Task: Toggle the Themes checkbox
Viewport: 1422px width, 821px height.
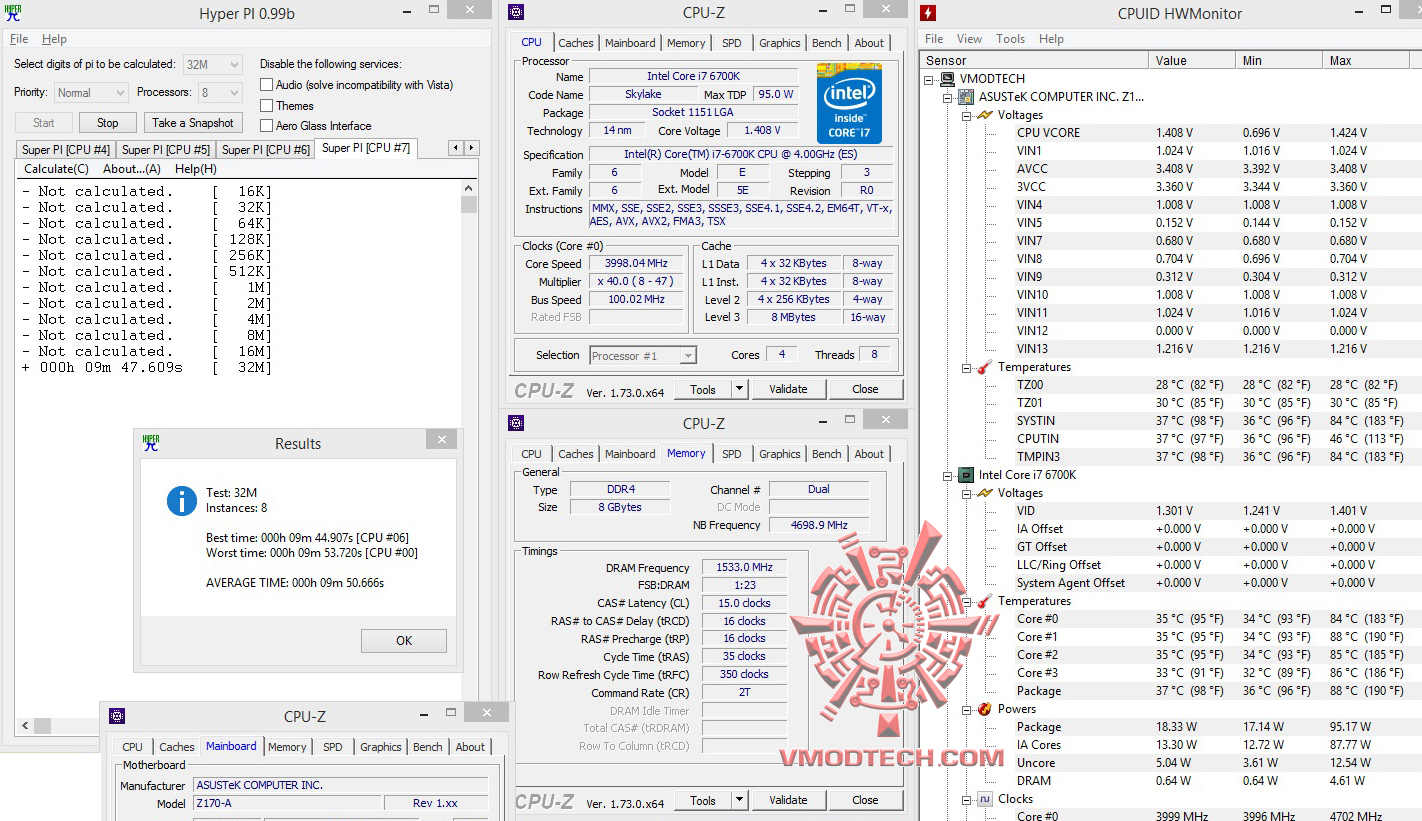Action: [x=267, y=105]
